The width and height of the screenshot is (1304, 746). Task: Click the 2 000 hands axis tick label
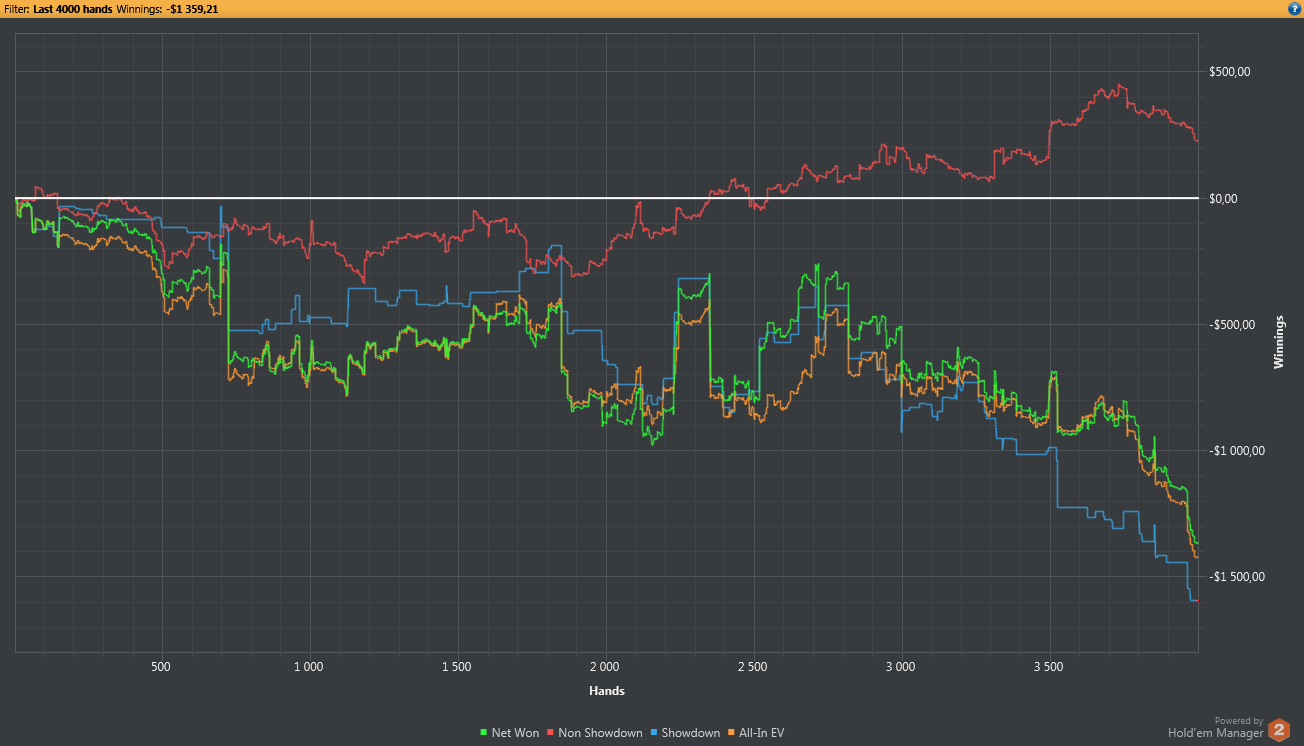(x=604, y=666)
